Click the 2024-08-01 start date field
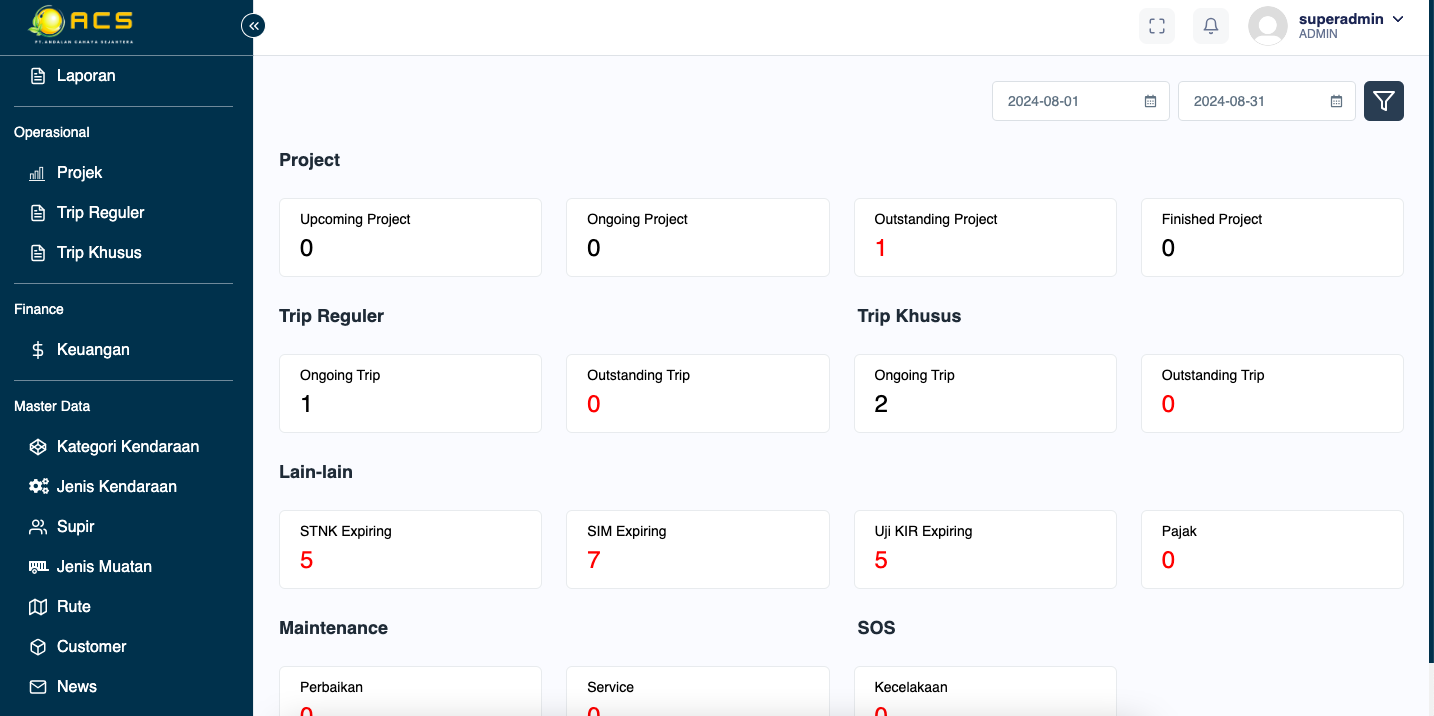Screen dimensions: 1434x716 click(1065, 101)
